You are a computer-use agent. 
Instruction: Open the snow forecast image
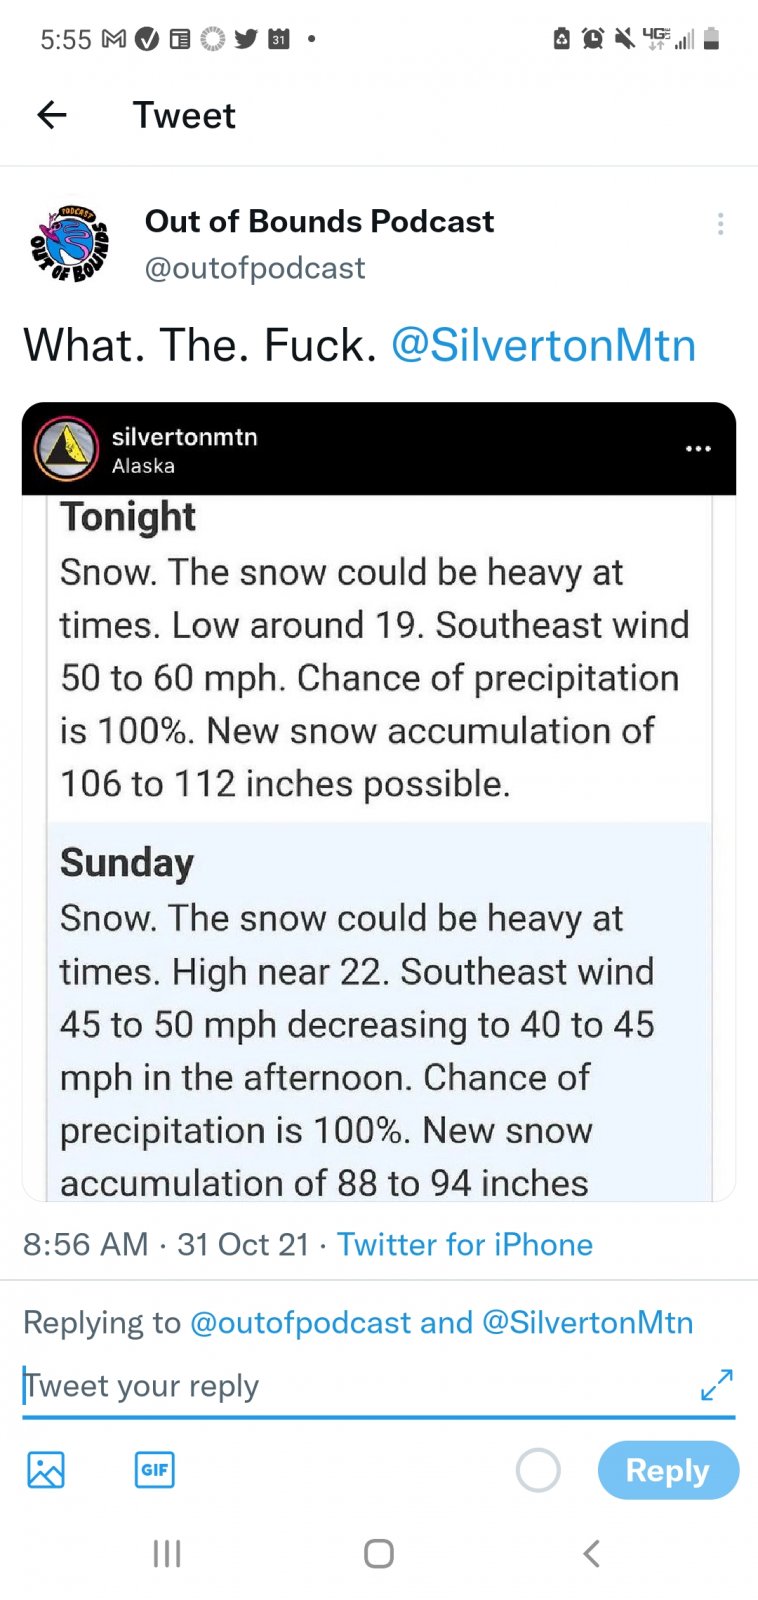(379, 850)
